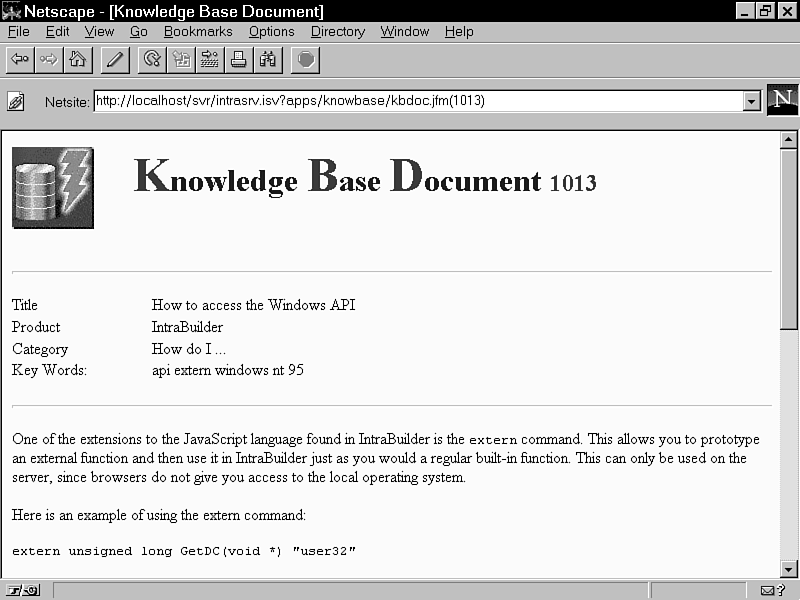The height and width of the screenshot is (600, 800).
Task: Open the Options menu
Action: (x=271, y=31)
